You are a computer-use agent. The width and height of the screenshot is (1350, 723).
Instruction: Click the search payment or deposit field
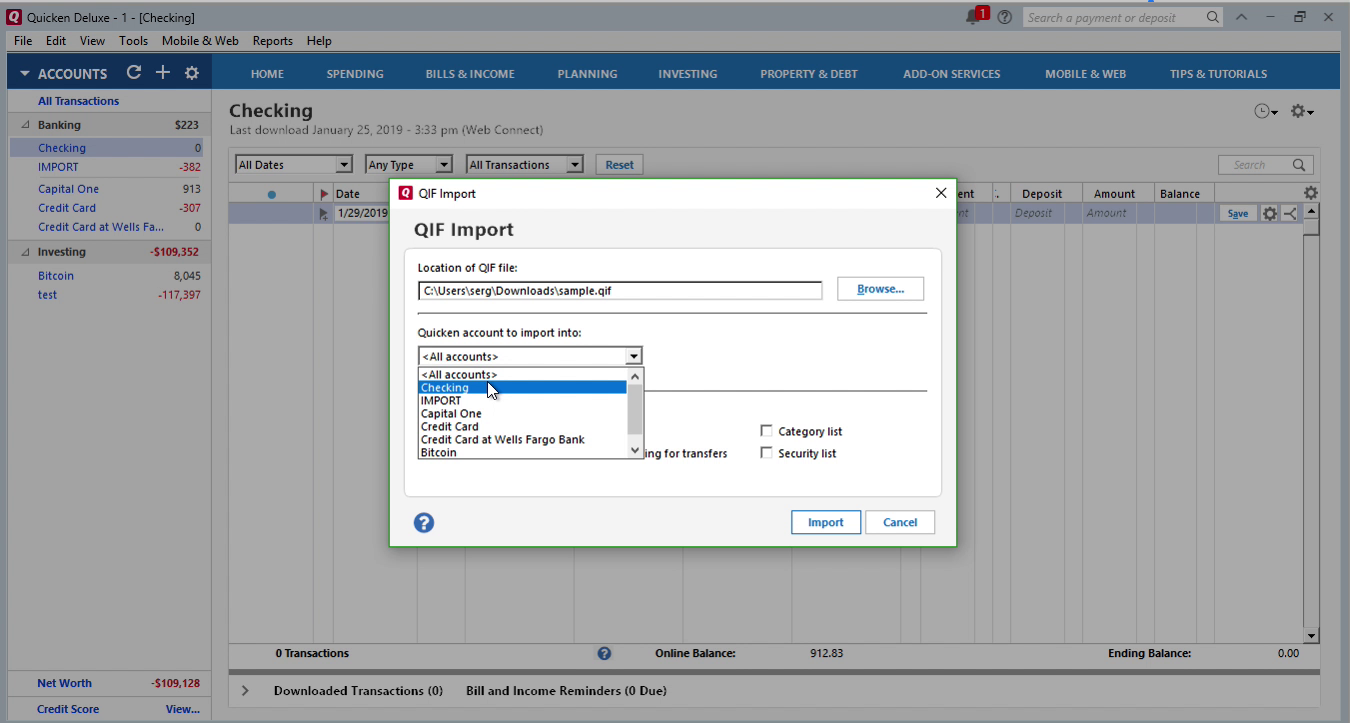coord(1113,17)
